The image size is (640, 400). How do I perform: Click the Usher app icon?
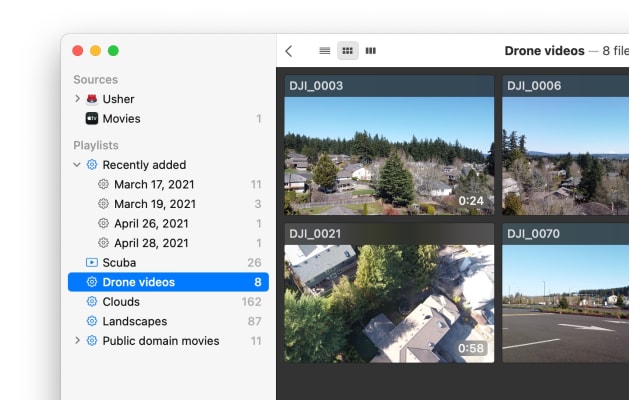(92, 99)
